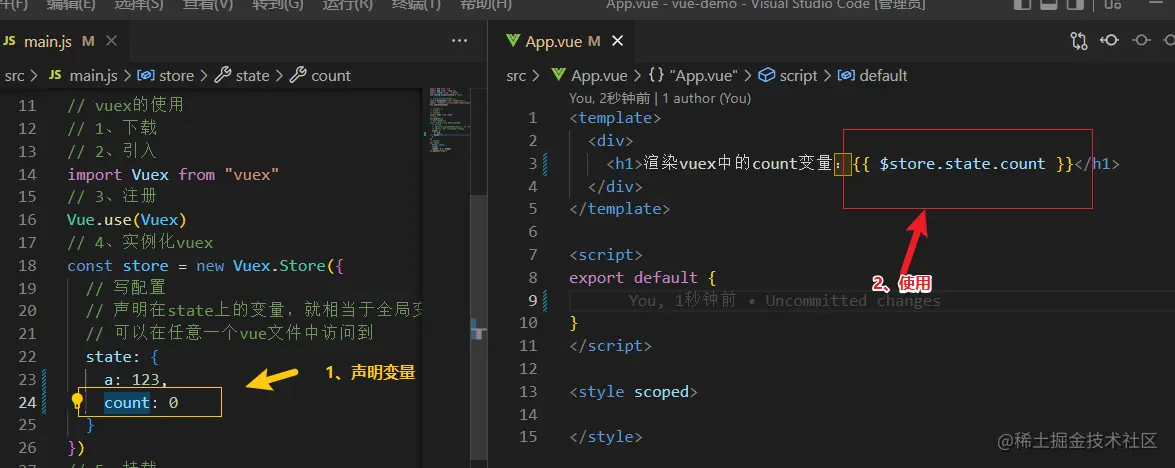The image size is (1175, 468).
Task: Open more actions ellipsis for main.js editor group
Action: coord(460,41)
